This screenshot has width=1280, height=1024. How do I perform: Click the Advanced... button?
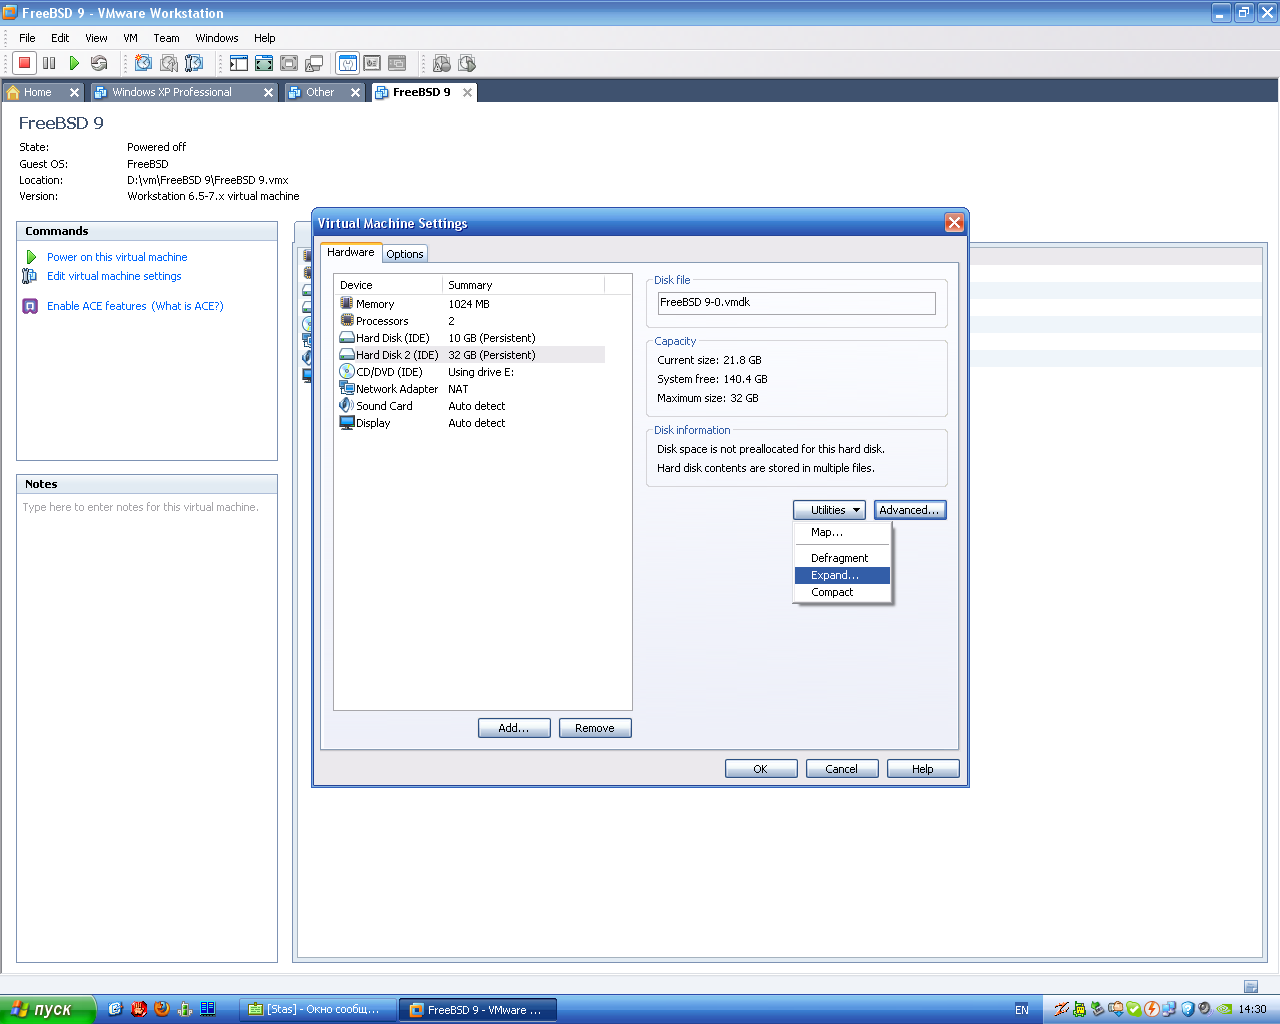[909, 510]
